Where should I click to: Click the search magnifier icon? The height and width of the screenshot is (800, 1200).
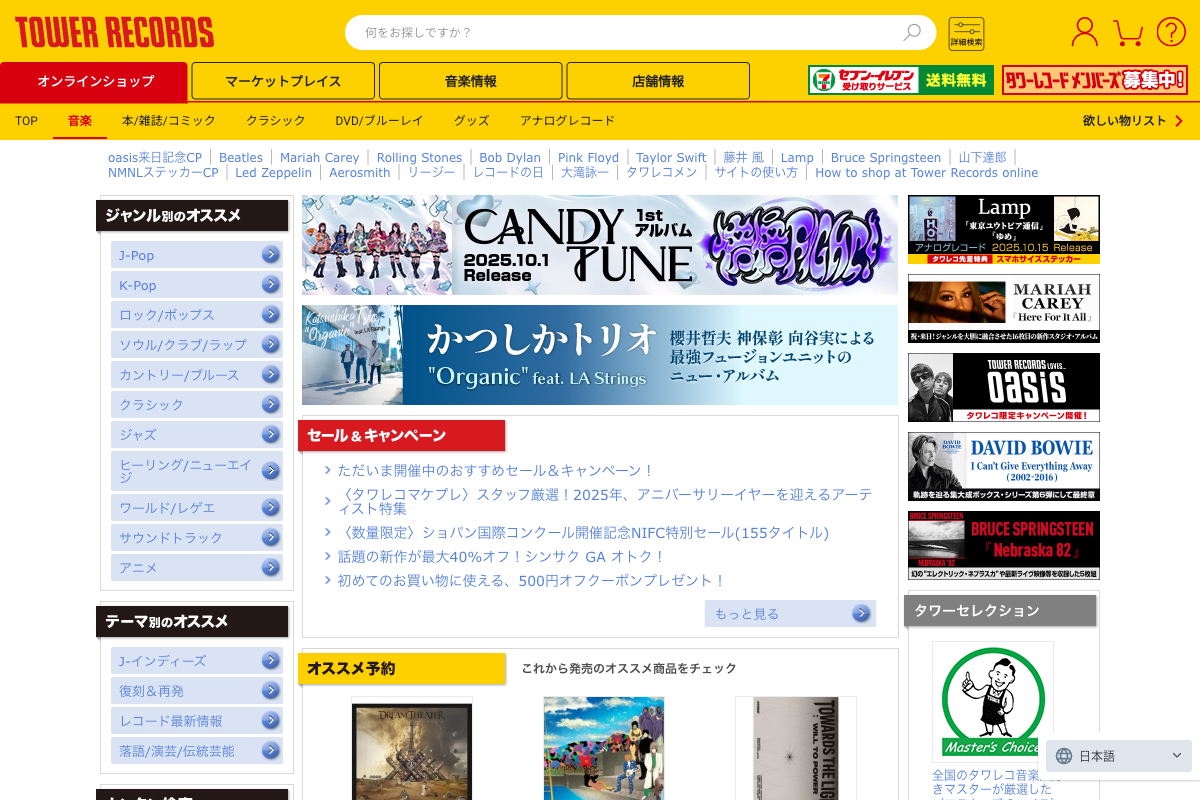pyautogui.click(x=911, y=33)
